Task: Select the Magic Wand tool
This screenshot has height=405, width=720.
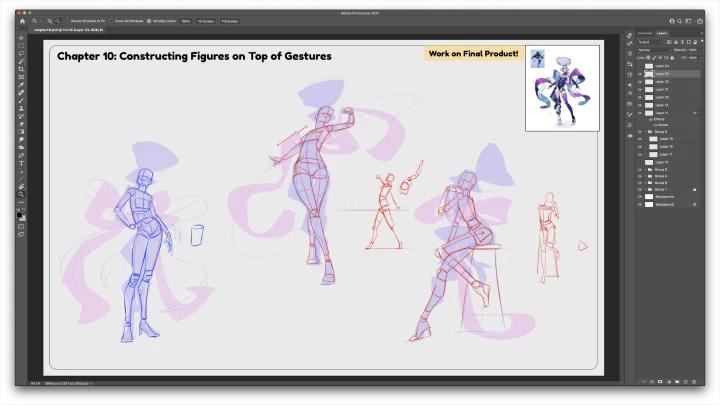Action: (21, 62)
